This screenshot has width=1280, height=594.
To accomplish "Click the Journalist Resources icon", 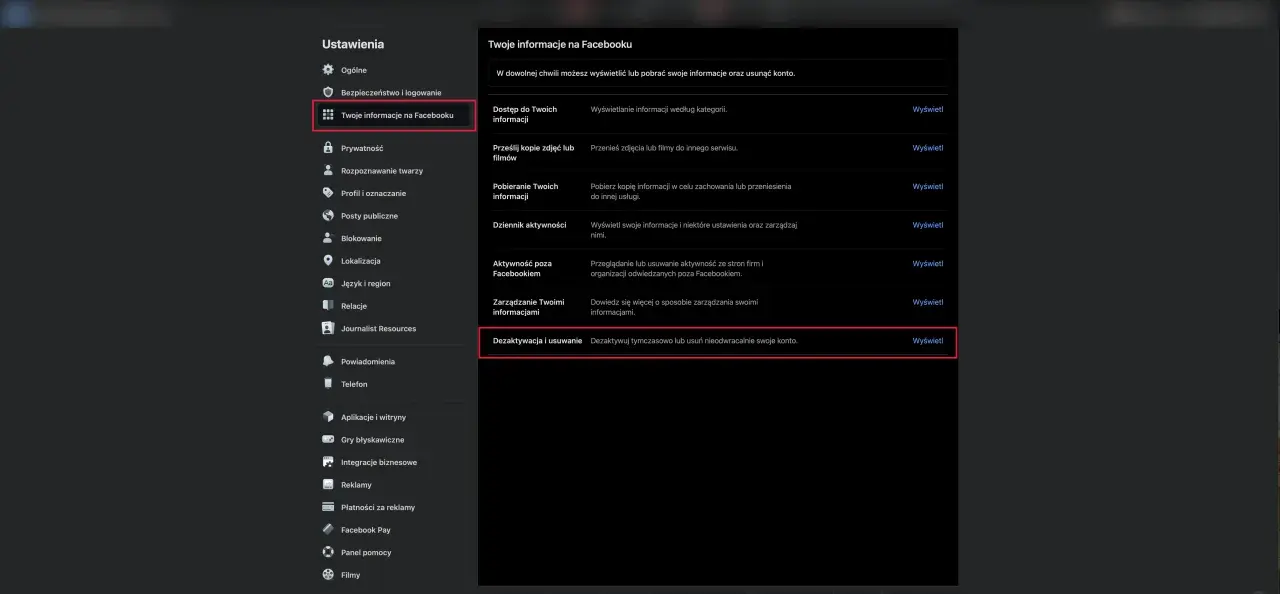I will point(328,328).
